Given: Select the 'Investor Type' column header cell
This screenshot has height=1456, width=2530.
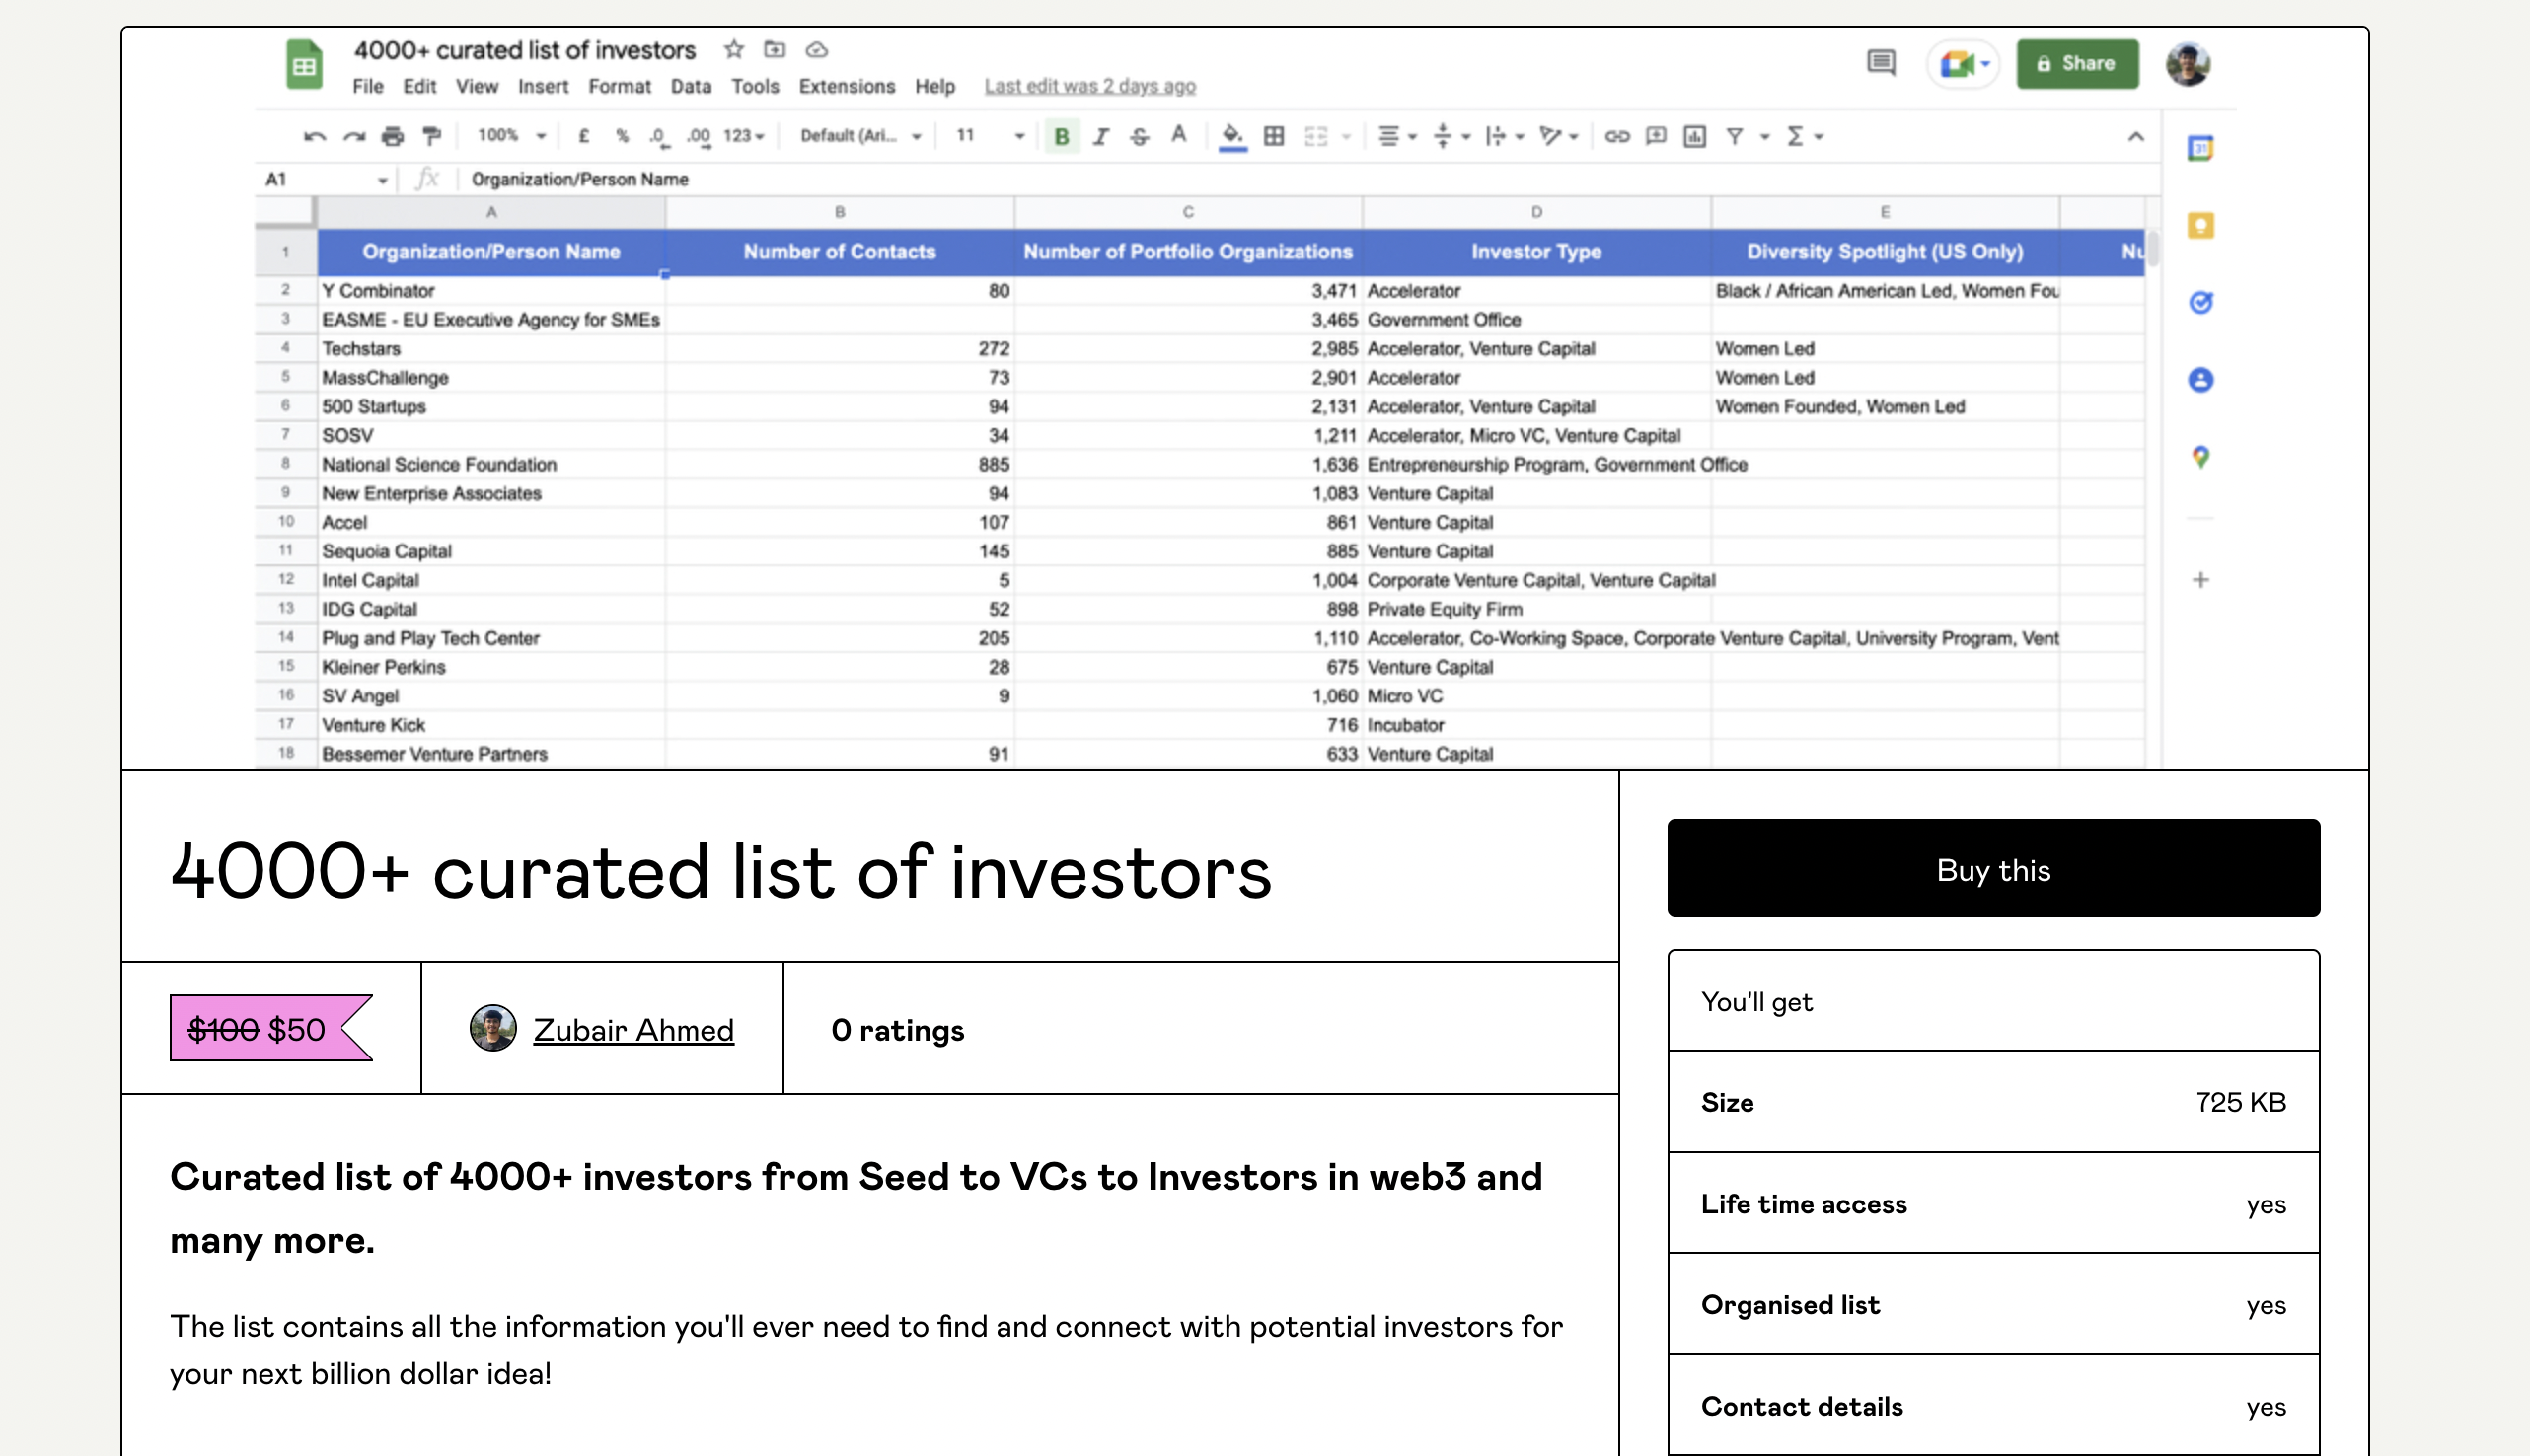Looking at the screenshot, I should pos(1535,252).
